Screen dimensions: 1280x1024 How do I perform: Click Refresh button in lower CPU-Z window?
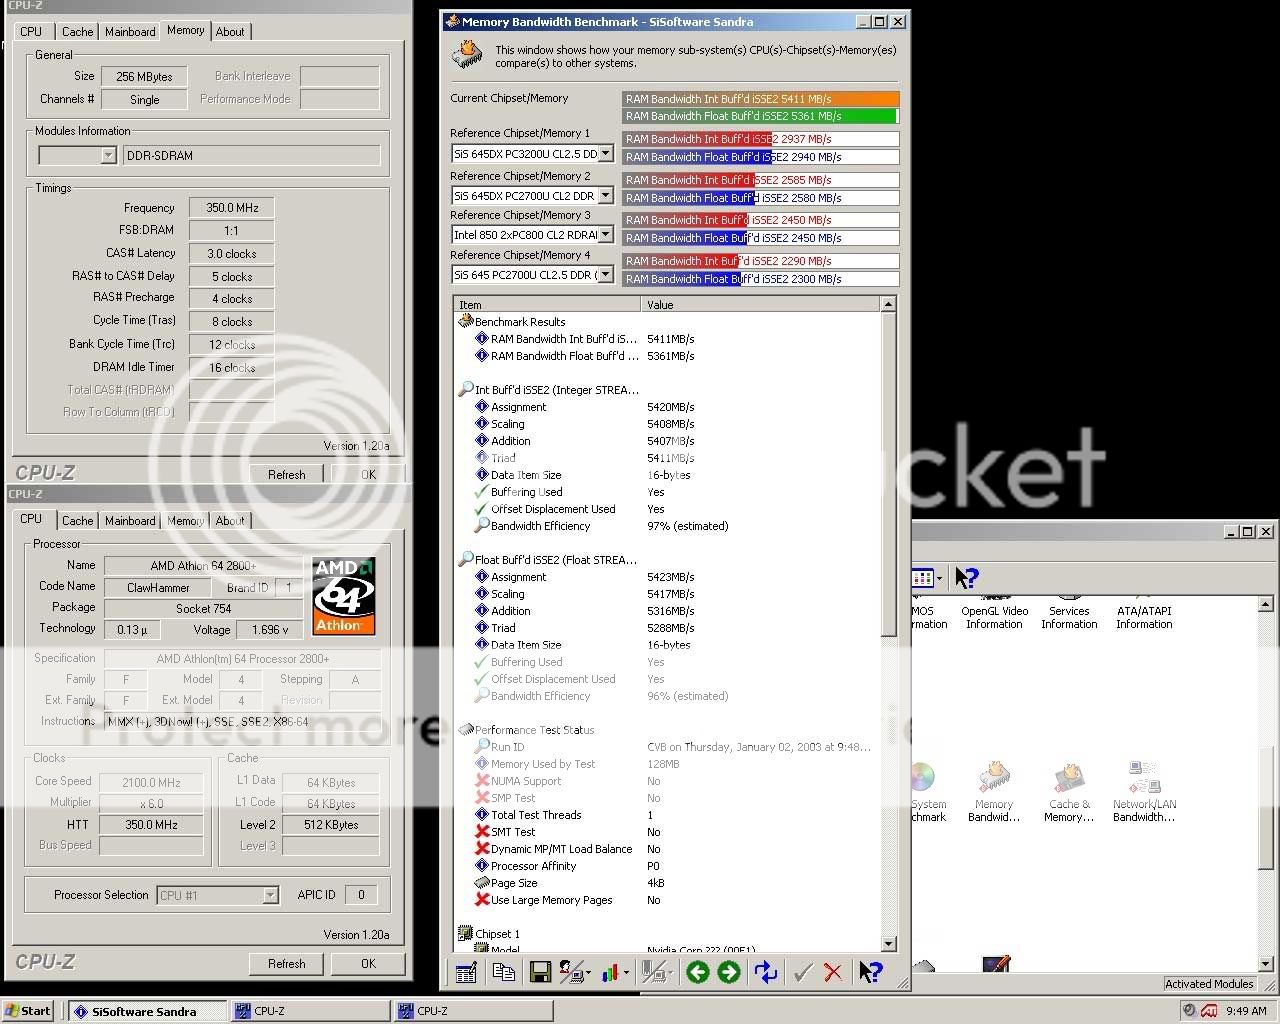pyautogui.click(x=286, y=964)
